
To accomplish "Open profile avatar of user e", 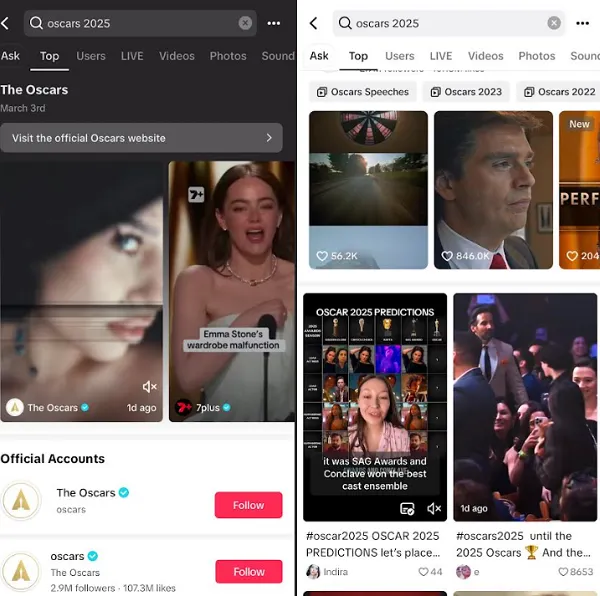I will [463, 572].
